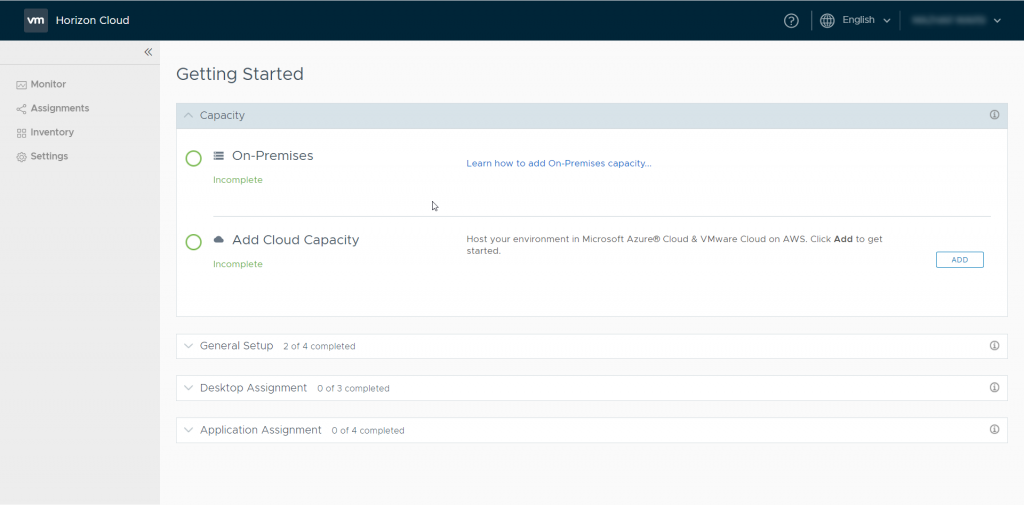The image size is (1024, 505).
Task: Collapse the sidebar with double chevron
Action: [148, 52]
